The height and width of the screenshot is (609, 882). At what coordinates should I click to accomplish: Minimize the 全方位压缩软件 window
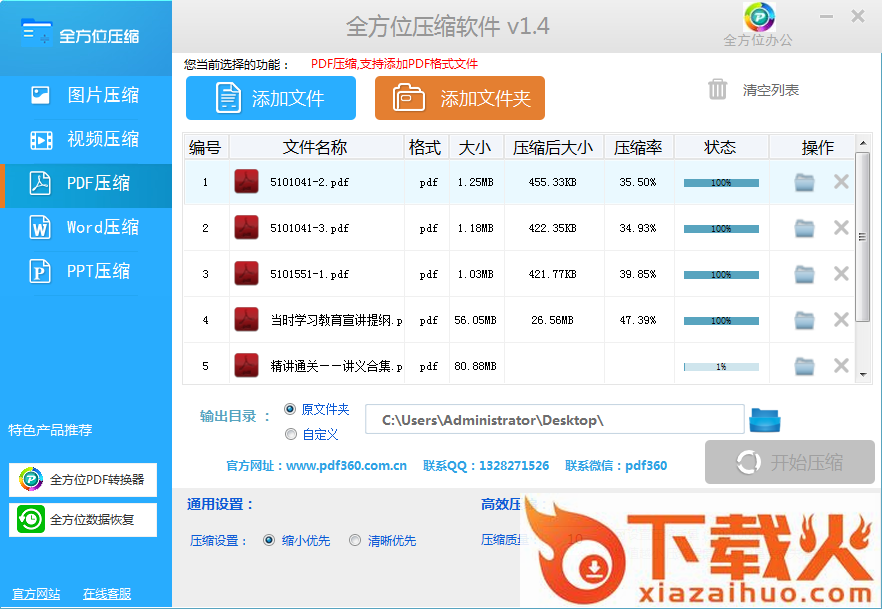click(x=826, y=16)
